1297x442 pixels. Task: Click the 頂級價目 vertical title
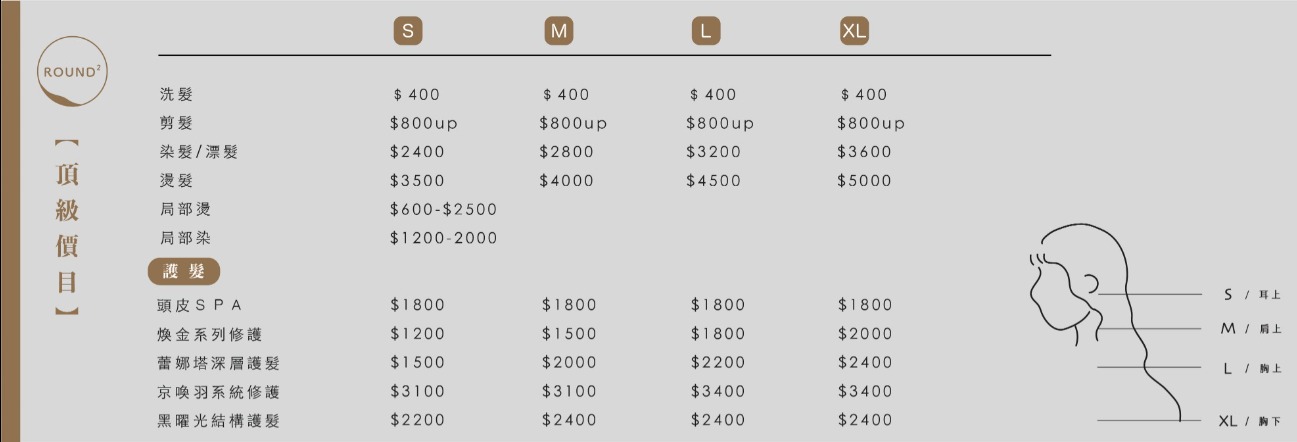[x=66, y=228]
